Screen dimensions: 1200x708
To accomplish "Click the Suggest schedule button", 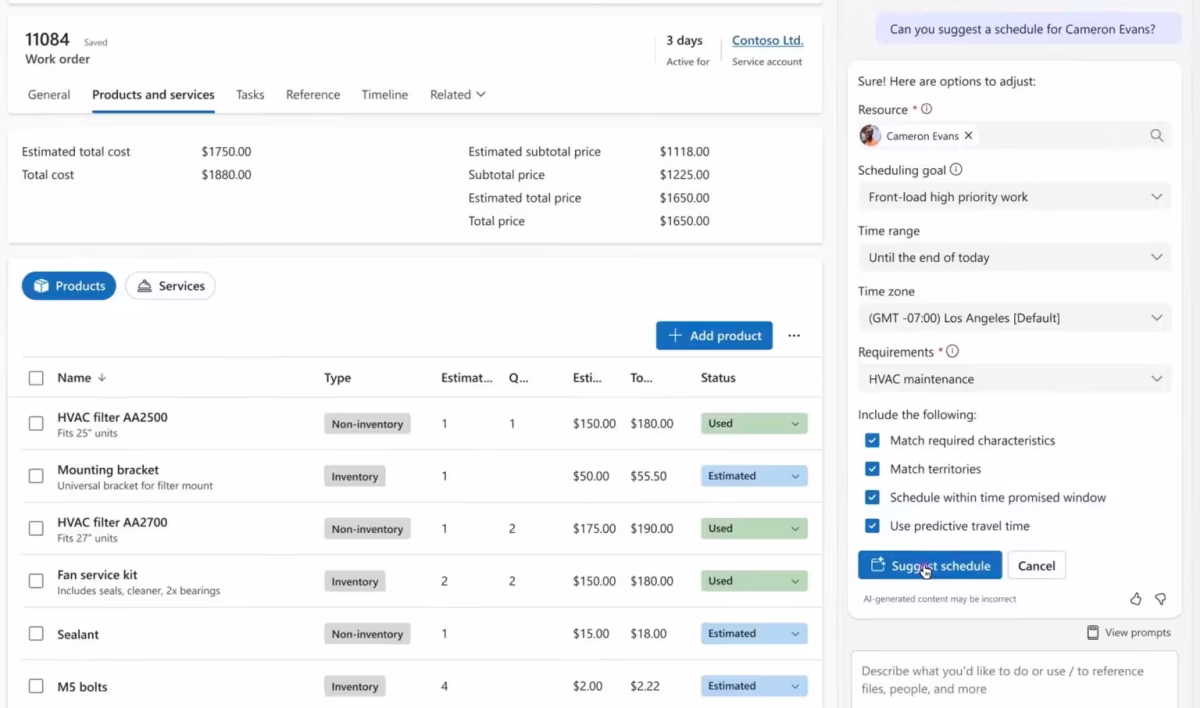I will click(x=930, y=566).
